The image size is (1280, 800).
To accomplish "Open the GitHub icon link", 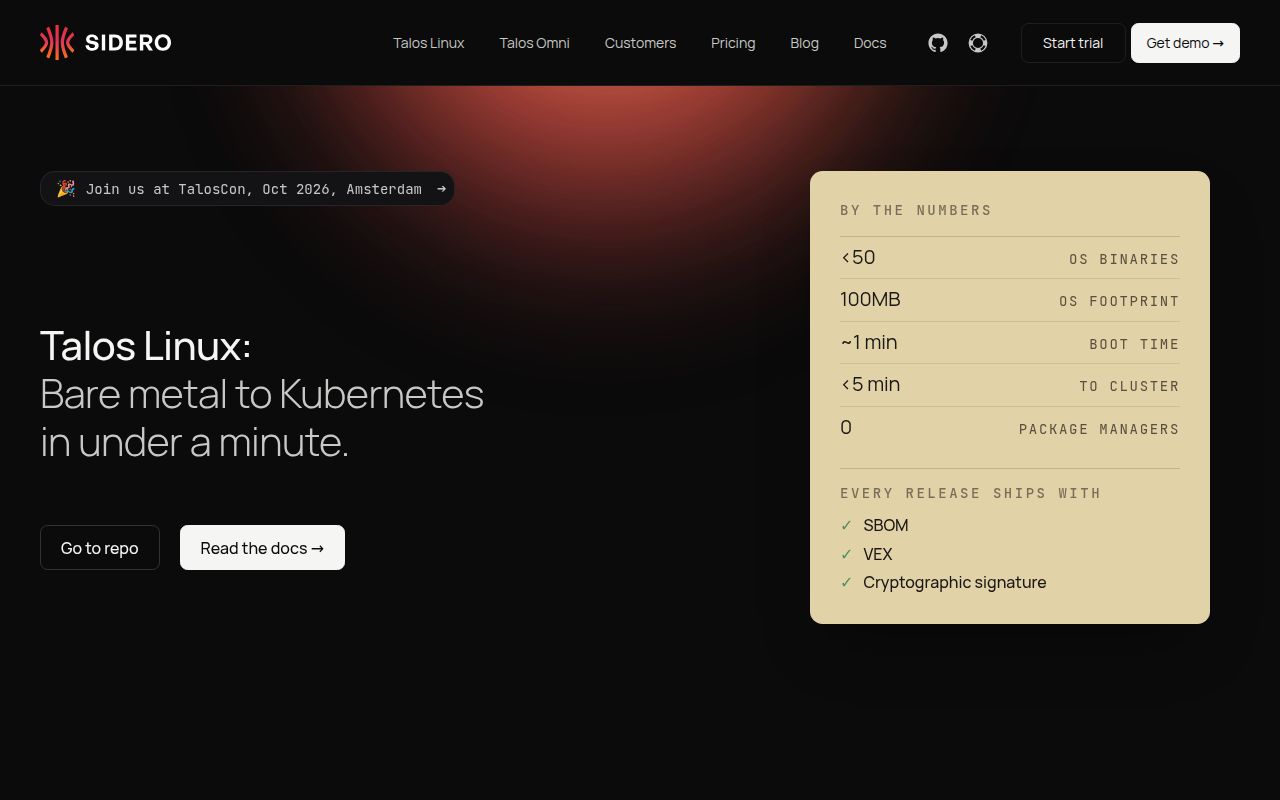I will [x=938, y=43].
